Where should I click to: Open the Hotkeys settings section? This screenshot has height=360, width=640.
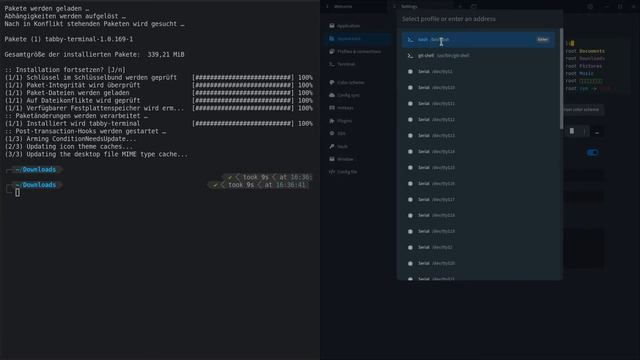pos(345,108)
